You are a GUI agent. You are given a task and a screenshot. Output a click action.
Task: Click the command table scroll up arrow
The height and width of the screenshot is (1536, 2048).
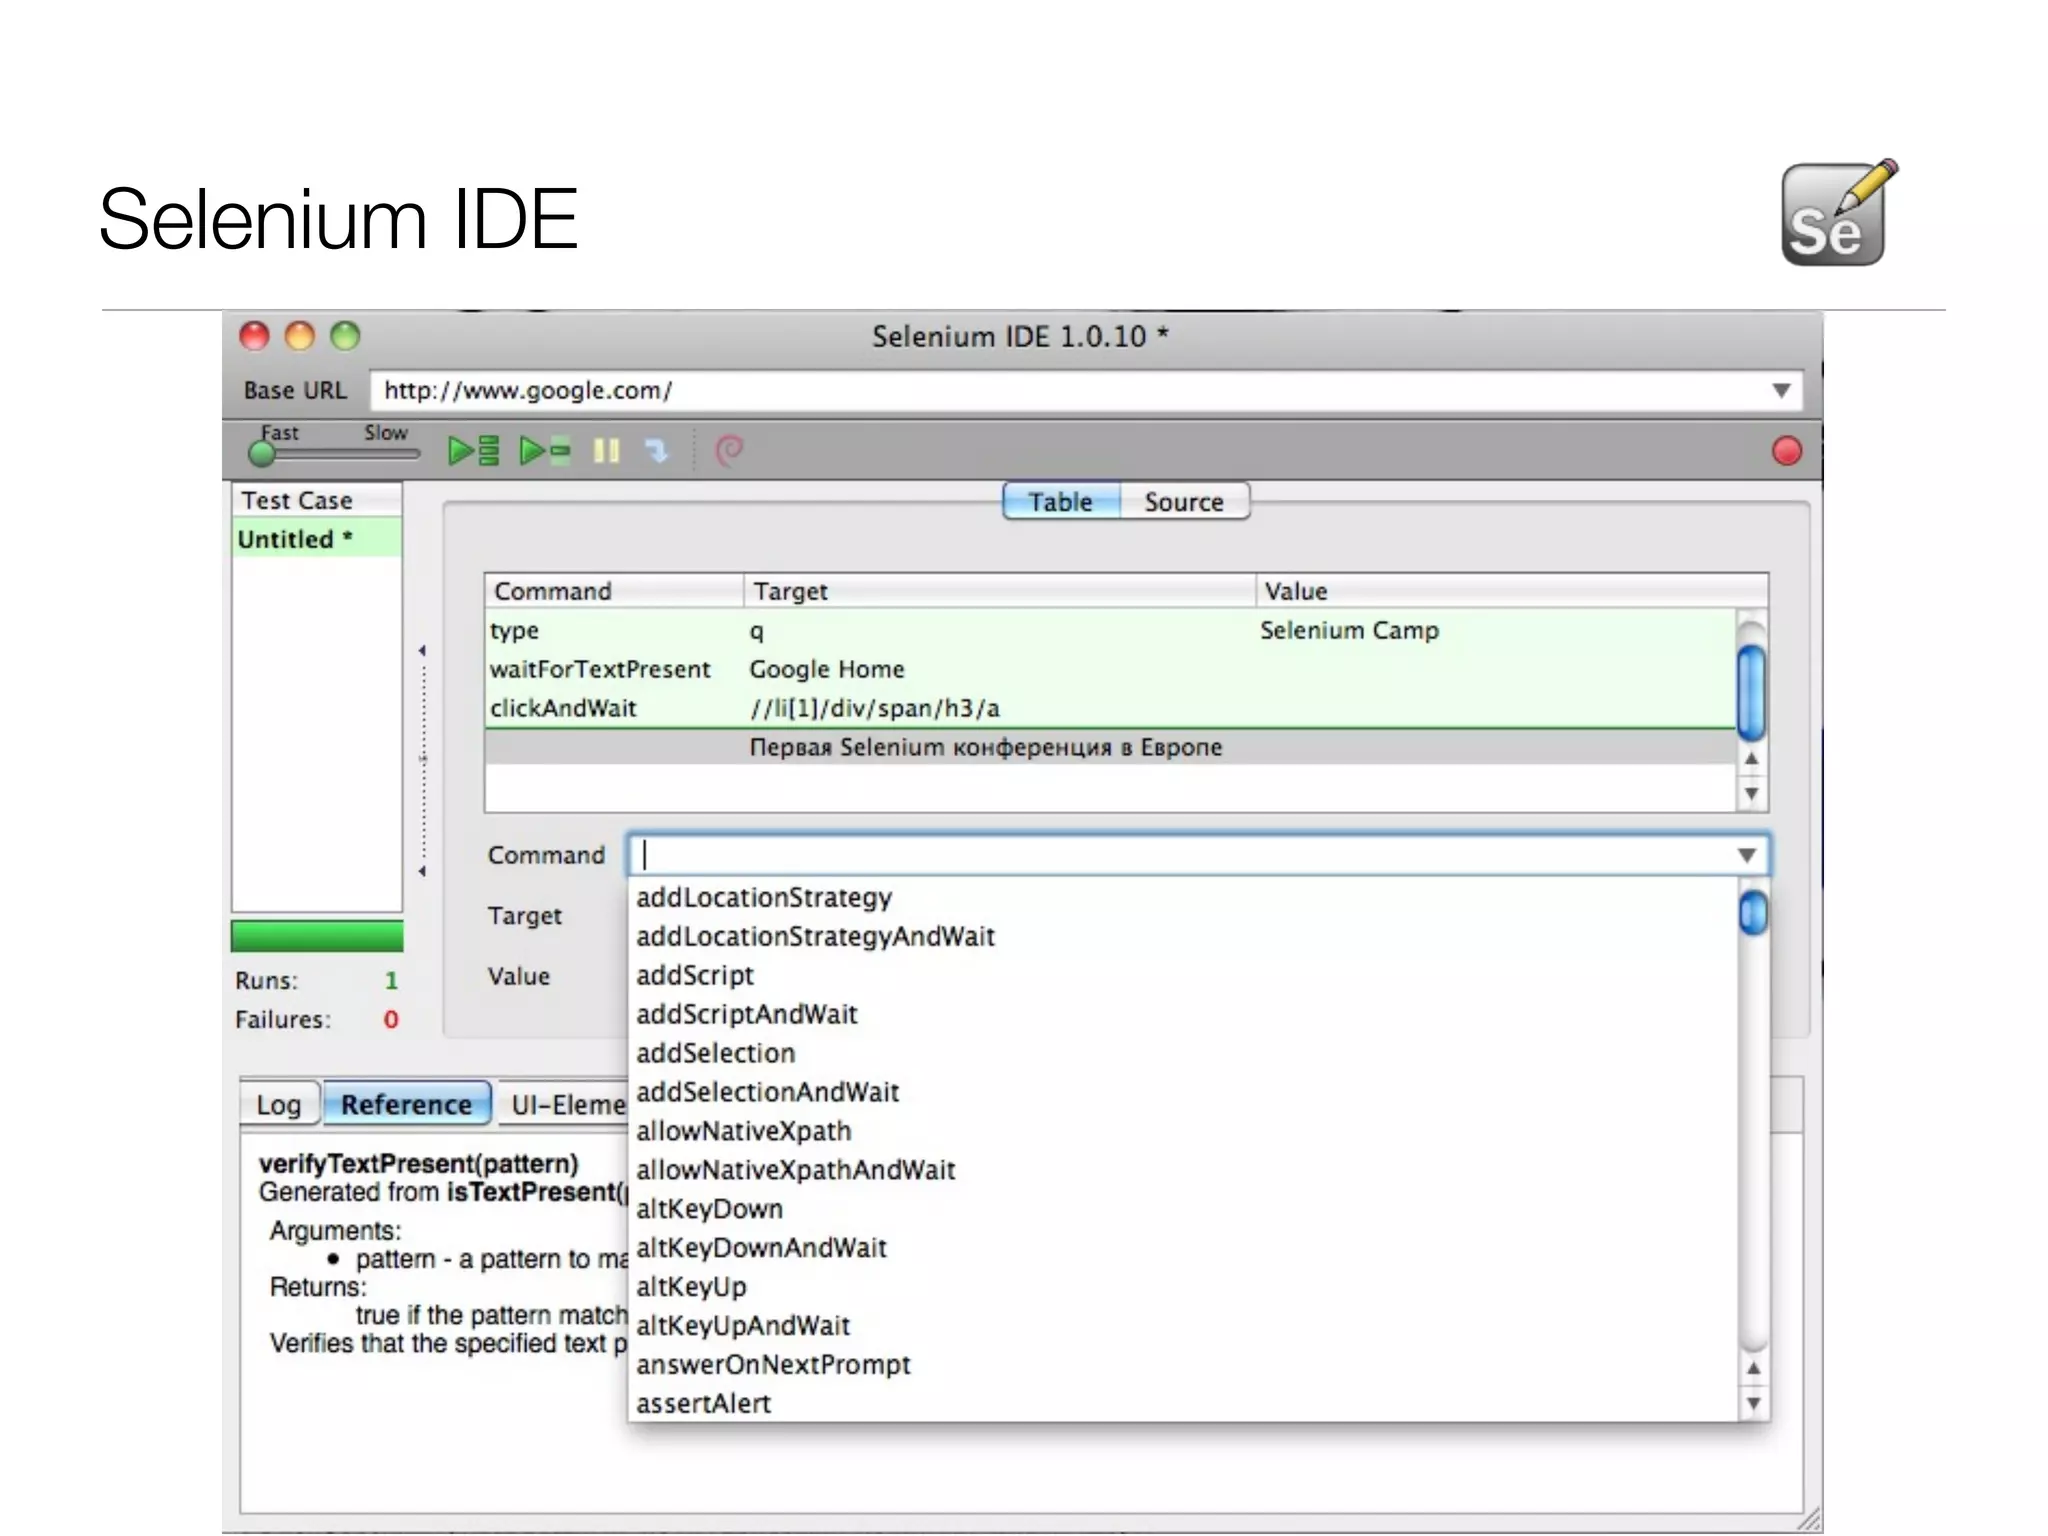click(1751, 759)
